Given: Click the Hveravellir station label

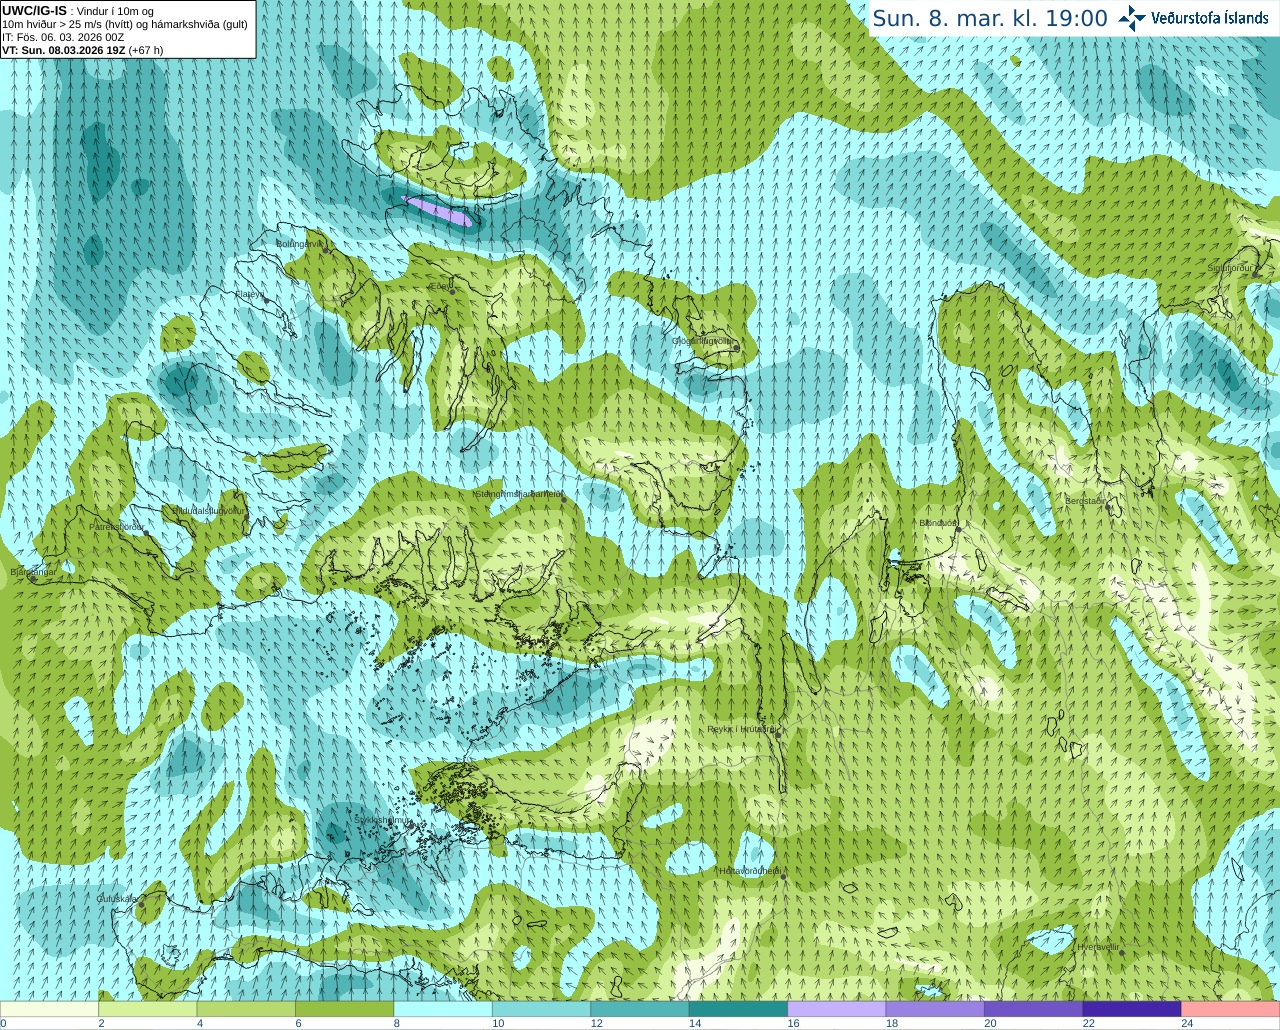Looking at the screenshot, I should pos(1098,946).
